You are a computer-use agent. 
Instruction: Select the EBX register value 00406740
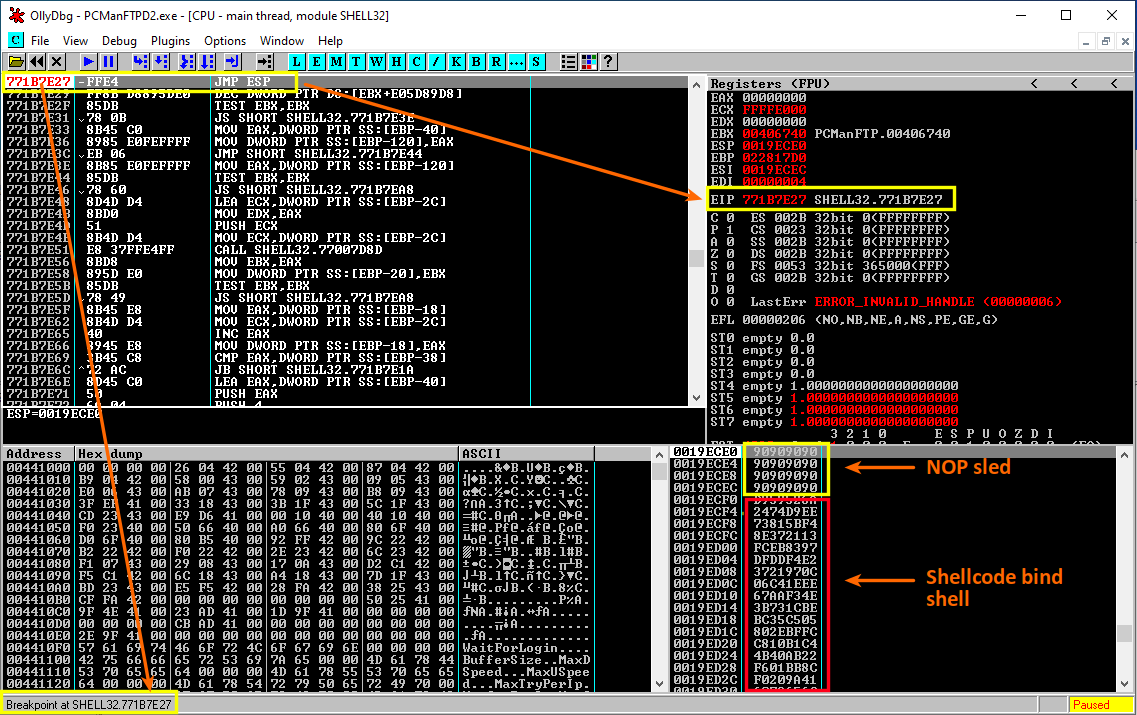pyautogui.click(x=774, y=133)
